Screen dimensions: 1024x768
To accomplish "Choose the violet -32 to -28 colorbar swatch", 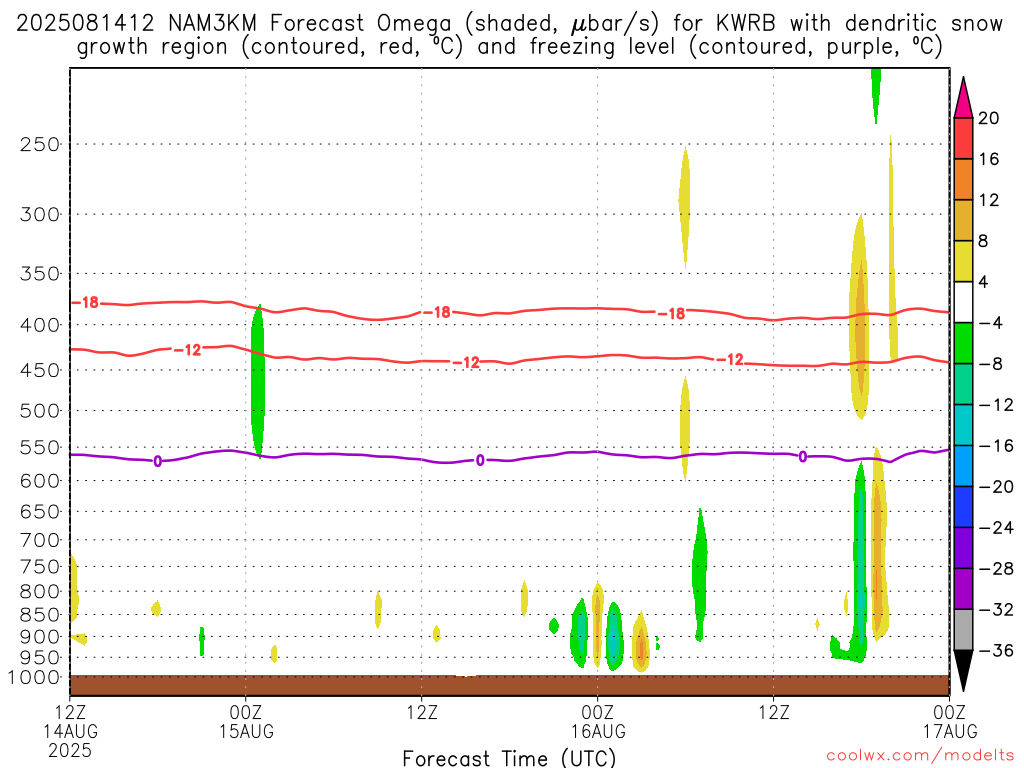I will (x=963, y=589).
